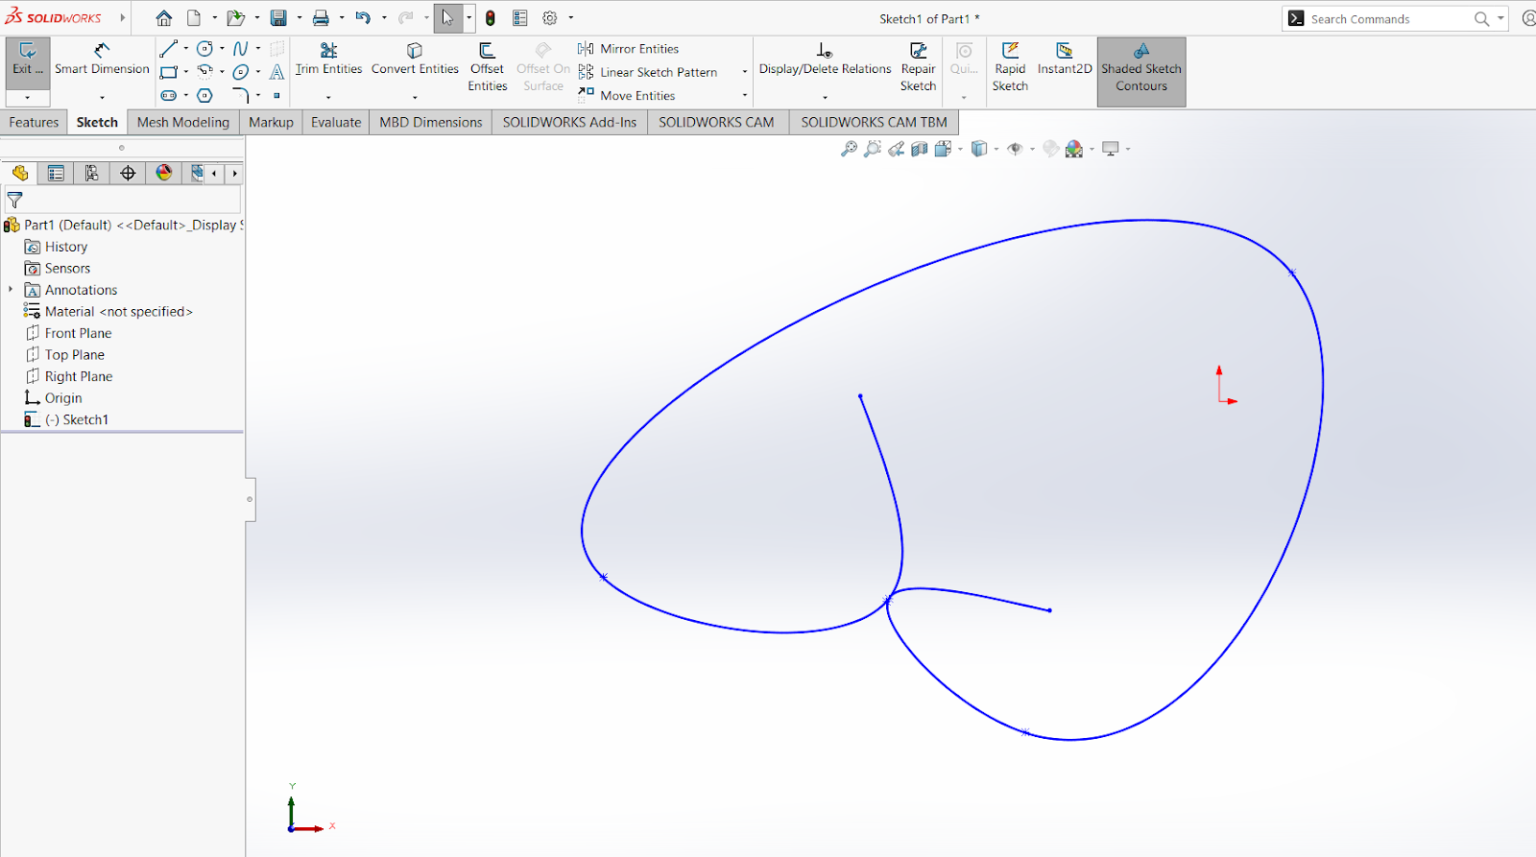Toggle Shaded Sketch Contours mode
This screenshot has height=857, width=1536.
1141,70
